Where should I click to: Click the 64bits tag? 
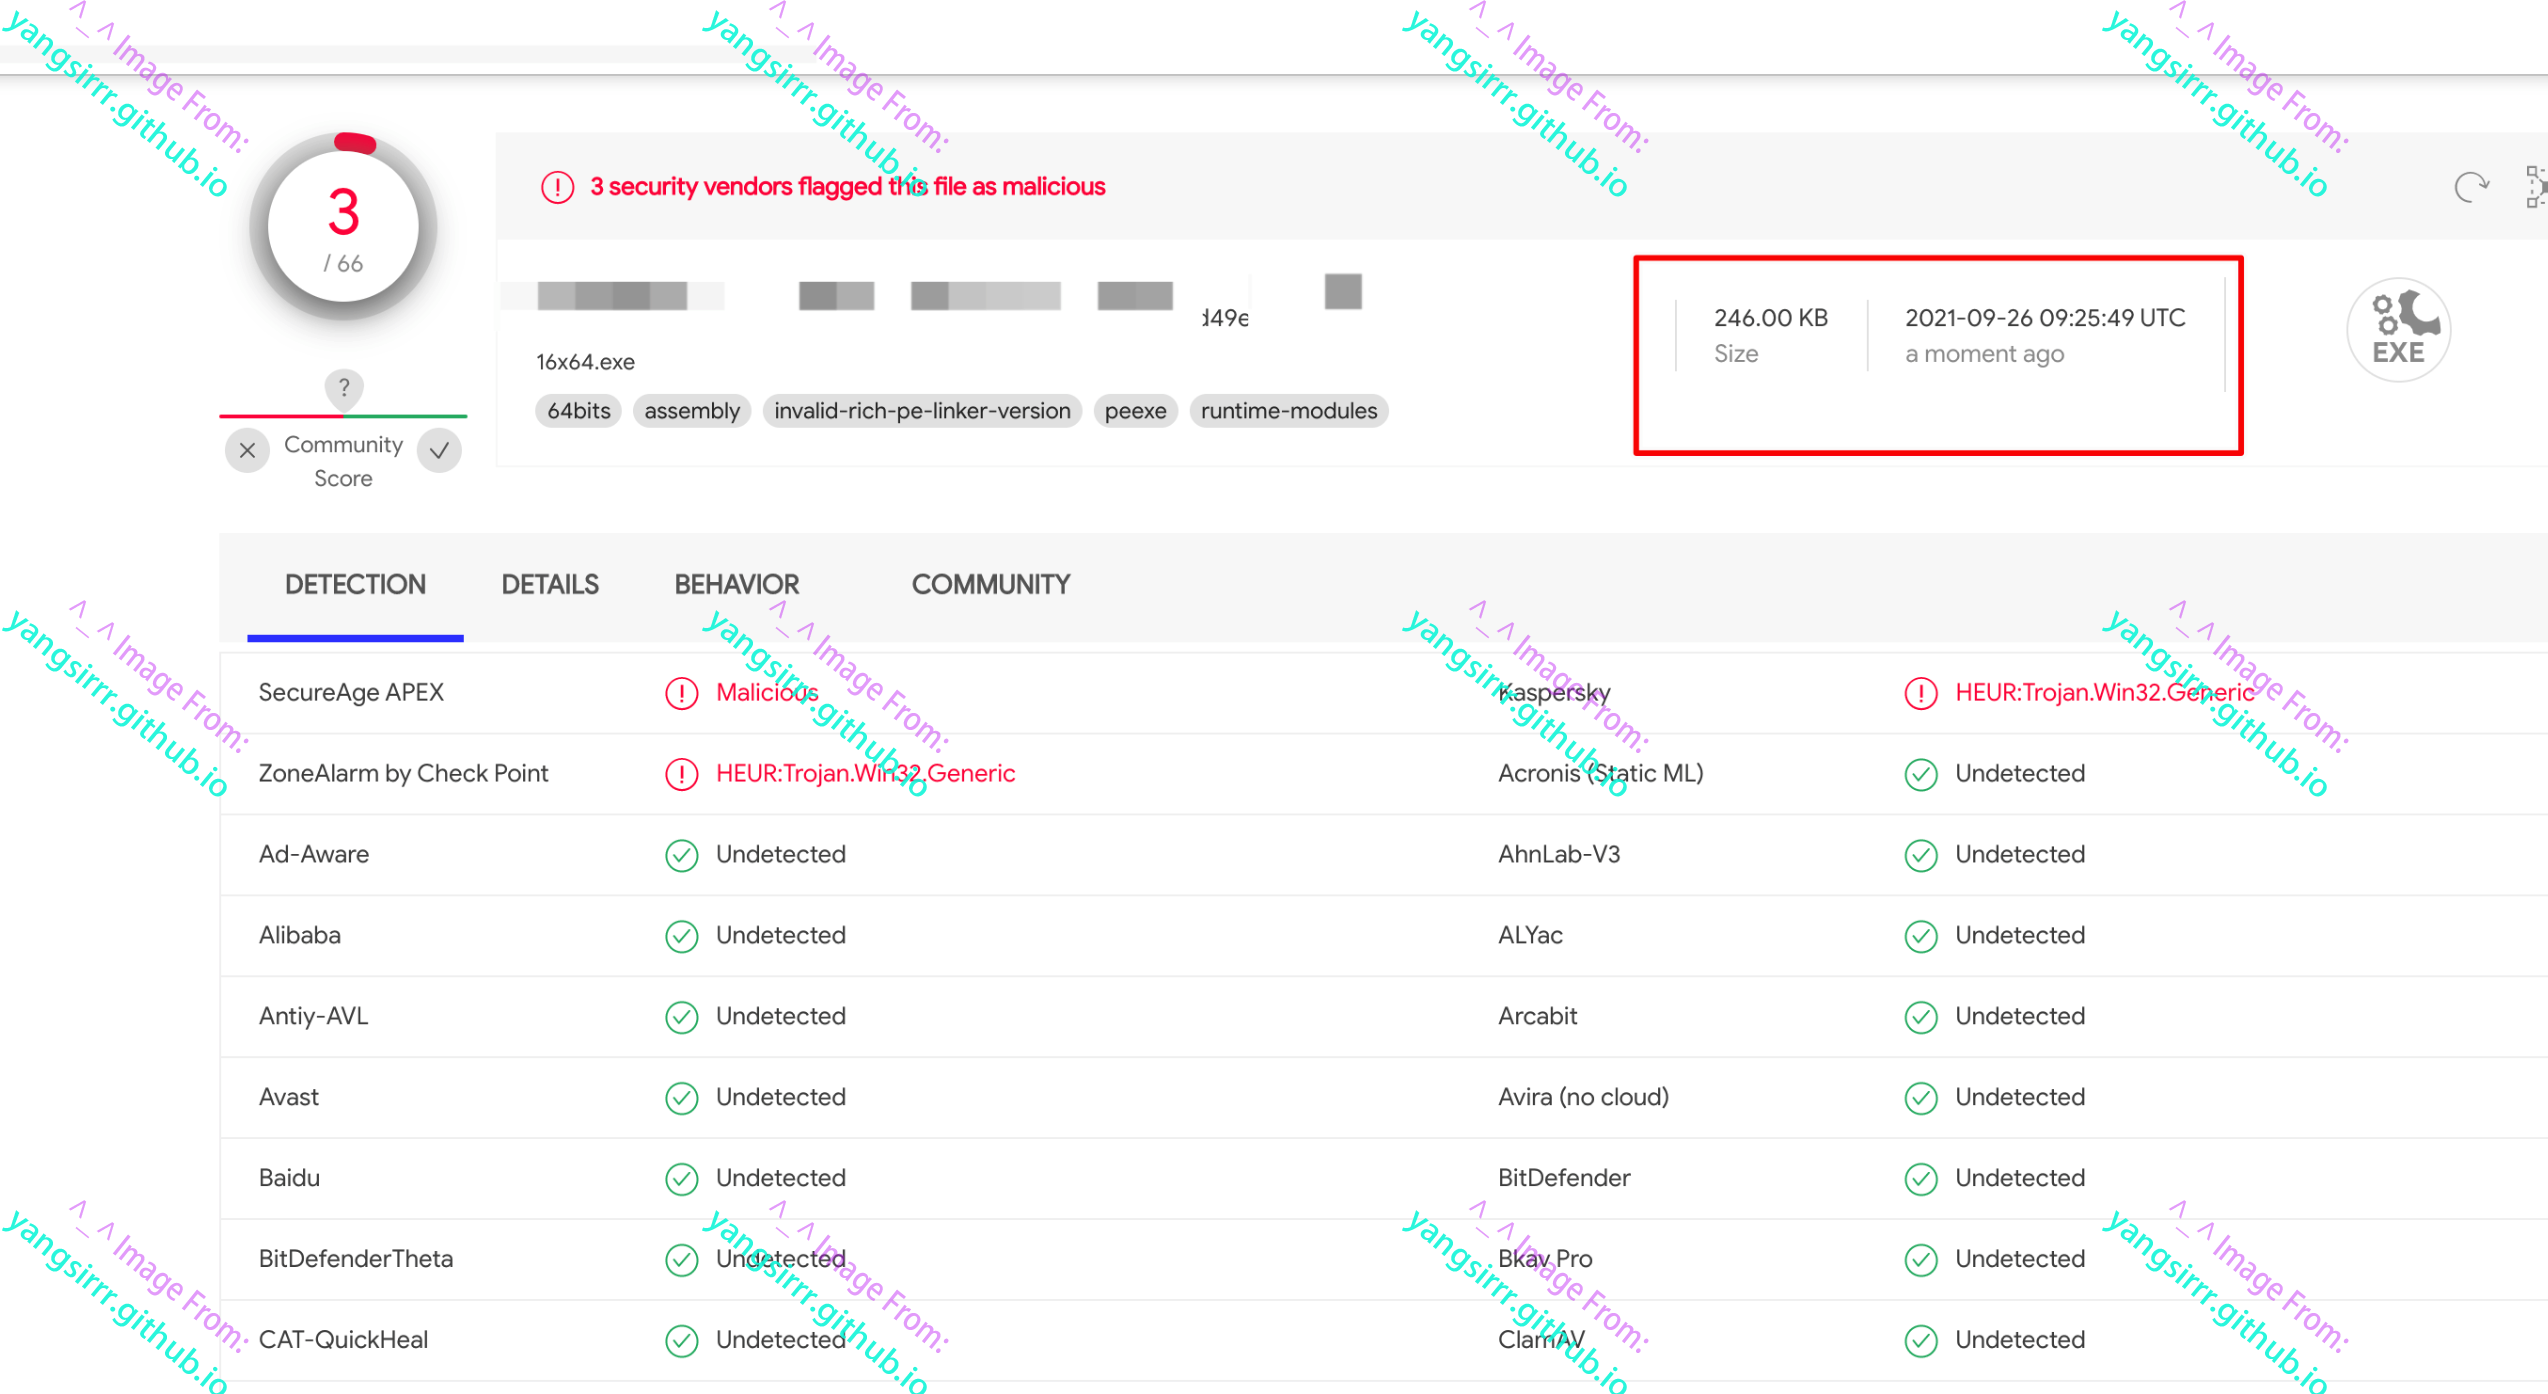(x=578, y=411)
